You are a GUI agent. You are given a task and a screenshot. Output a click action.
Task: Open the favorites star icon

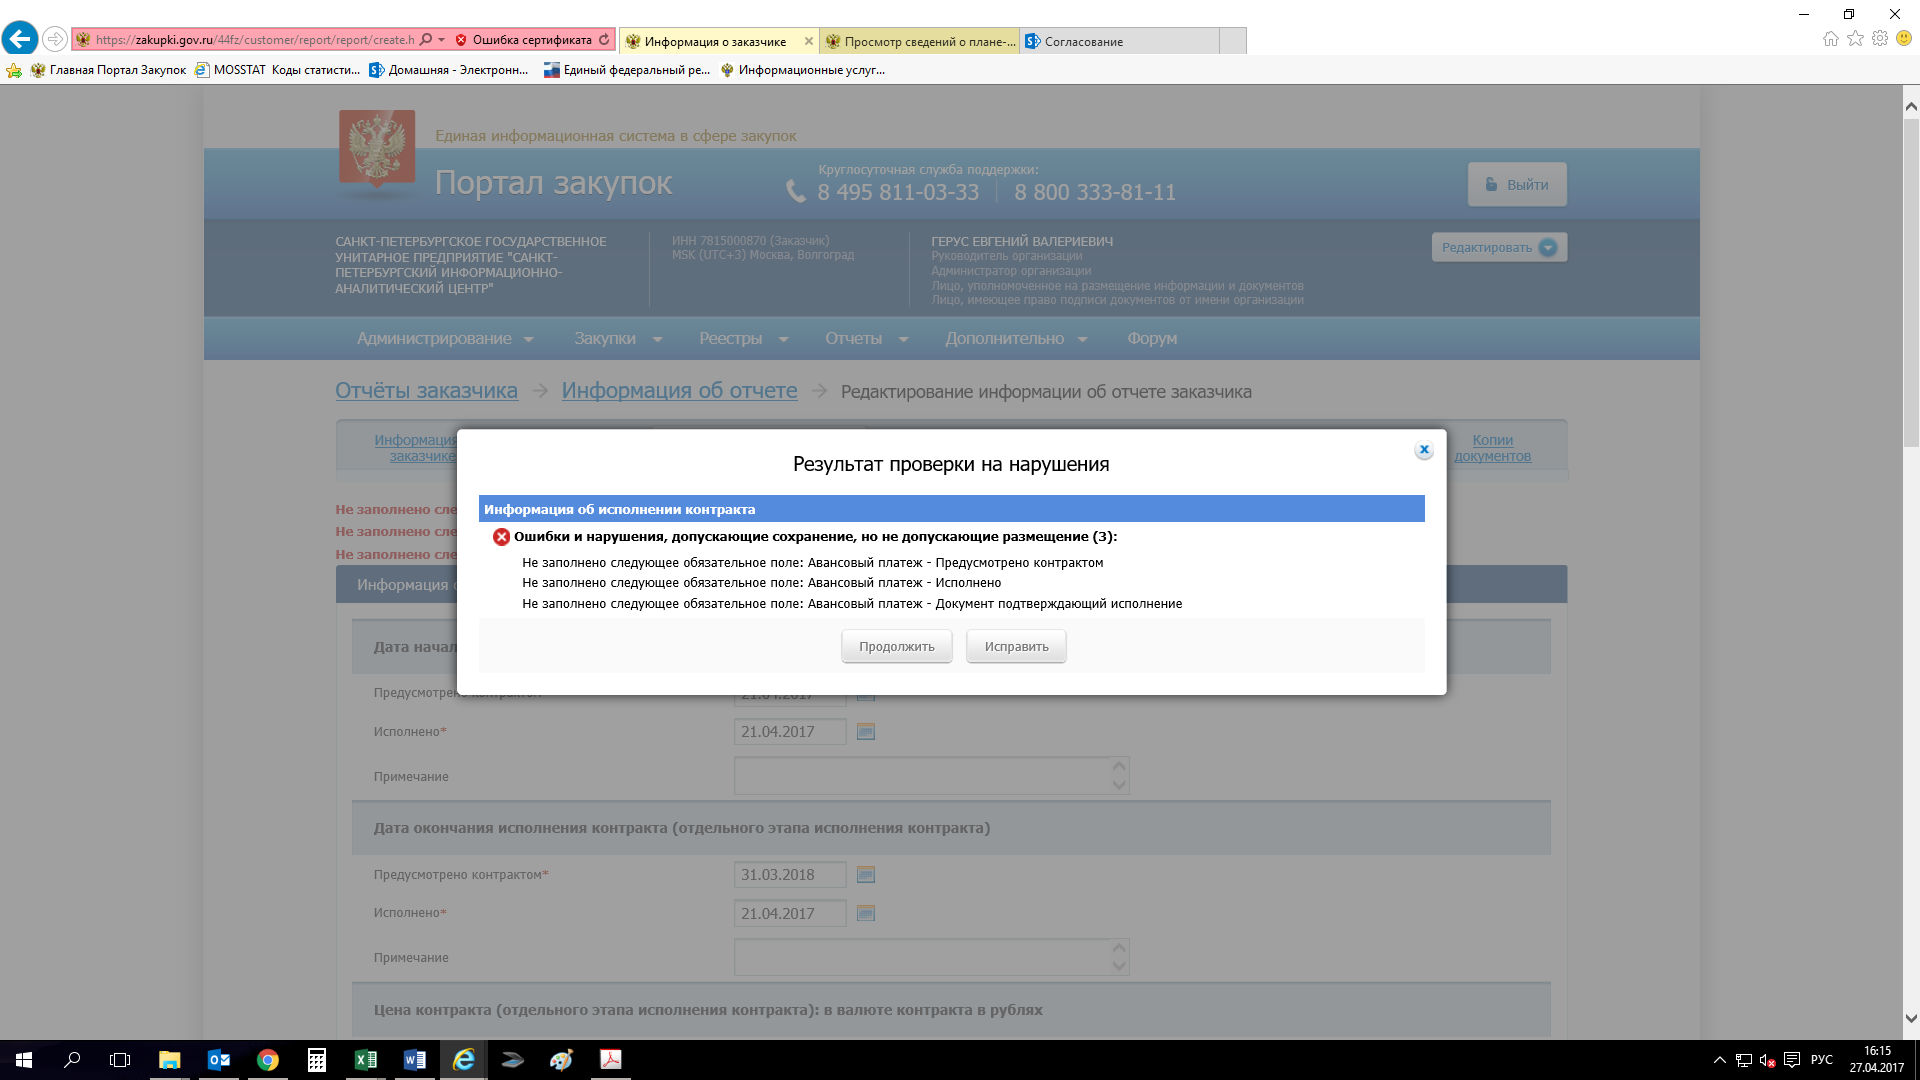pyautogui.click(x=1855, y=39)
